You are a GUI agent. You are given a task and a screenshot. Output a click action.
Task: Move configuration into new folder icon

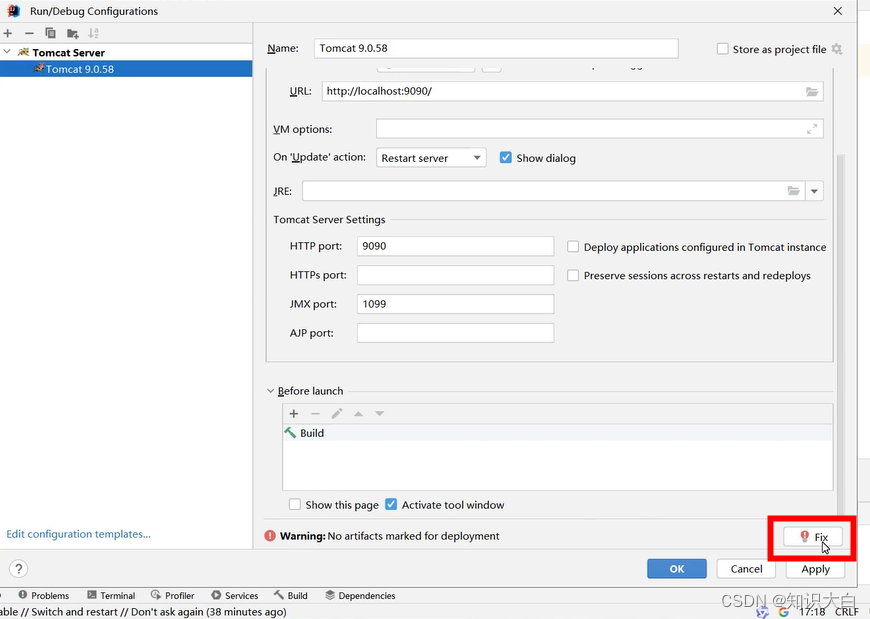tap(72, 33)
